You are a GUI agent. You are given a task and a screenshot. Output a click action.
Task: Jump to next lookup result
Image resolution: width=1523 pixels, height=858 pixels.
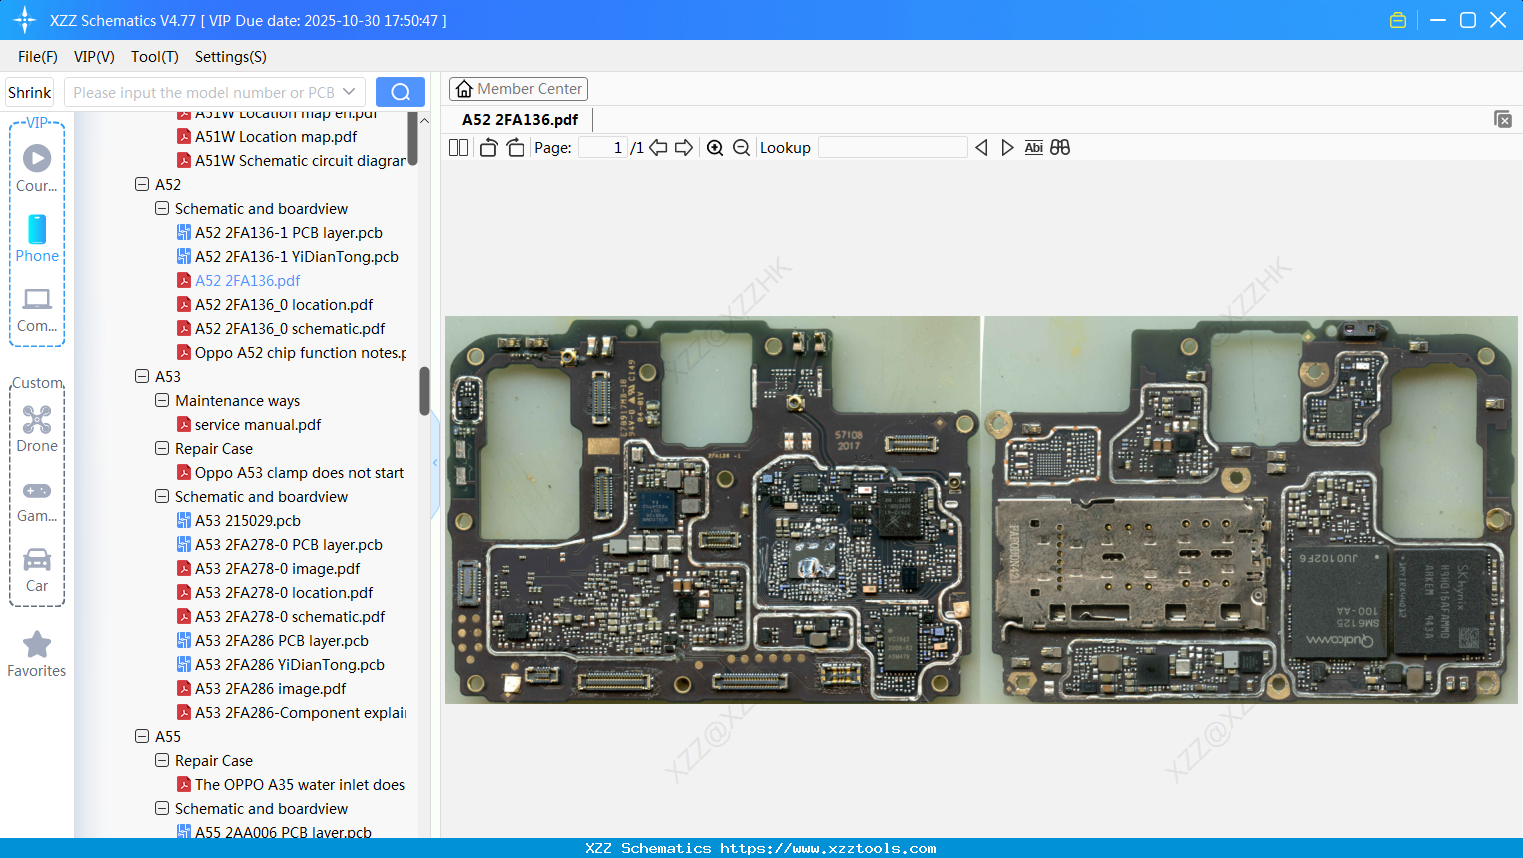tap(1007, 148)
